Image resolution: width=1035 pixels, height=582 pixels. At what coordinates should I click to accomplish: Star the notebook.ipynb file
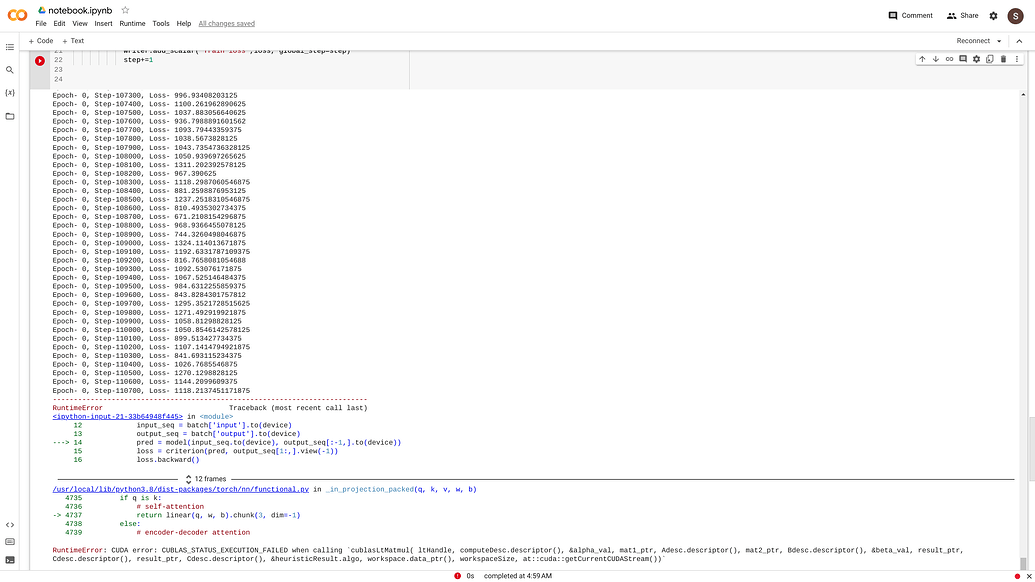(x=125, y=10)
